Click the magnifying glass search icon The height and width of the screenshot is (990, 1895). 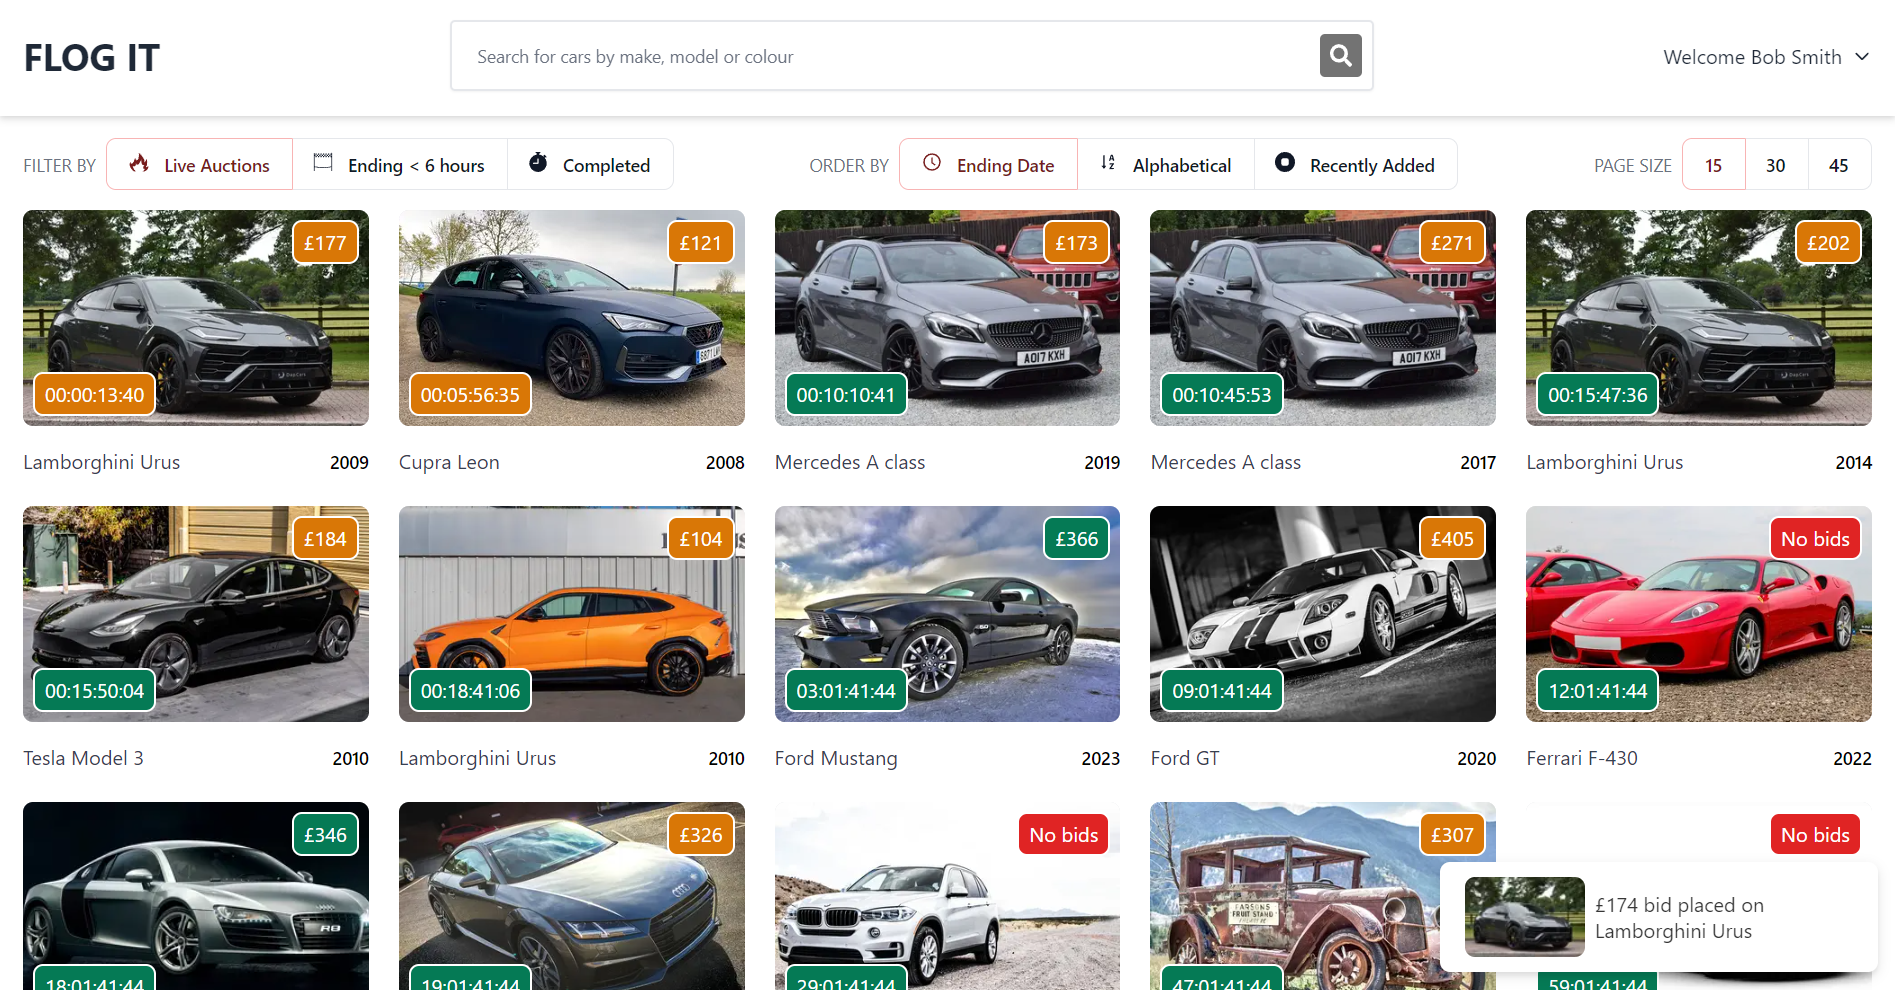pos(1341,56)
